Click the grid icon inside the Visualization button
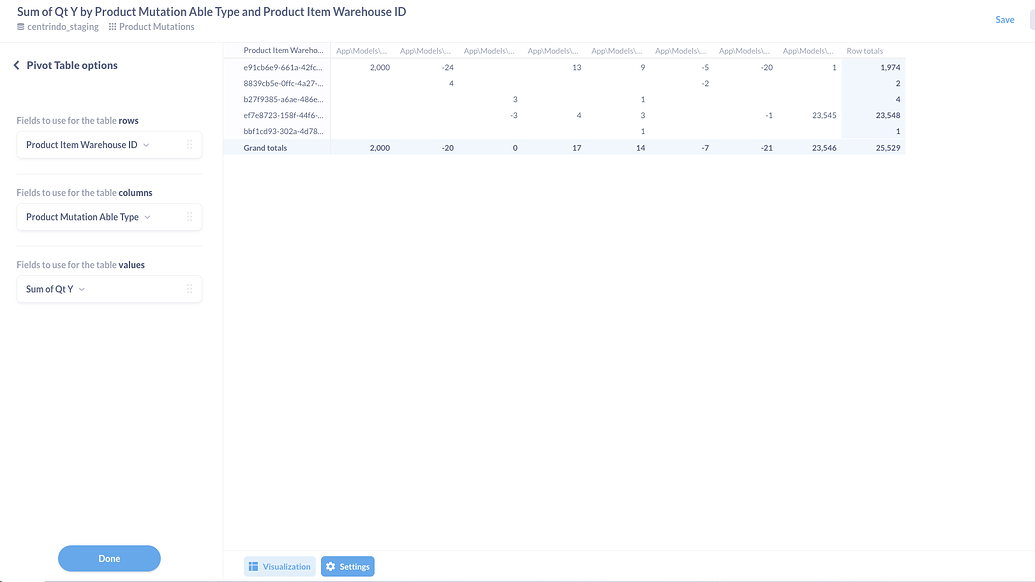Image resolution: width=1035 pixels, height=582 pixels. point(254,566)
